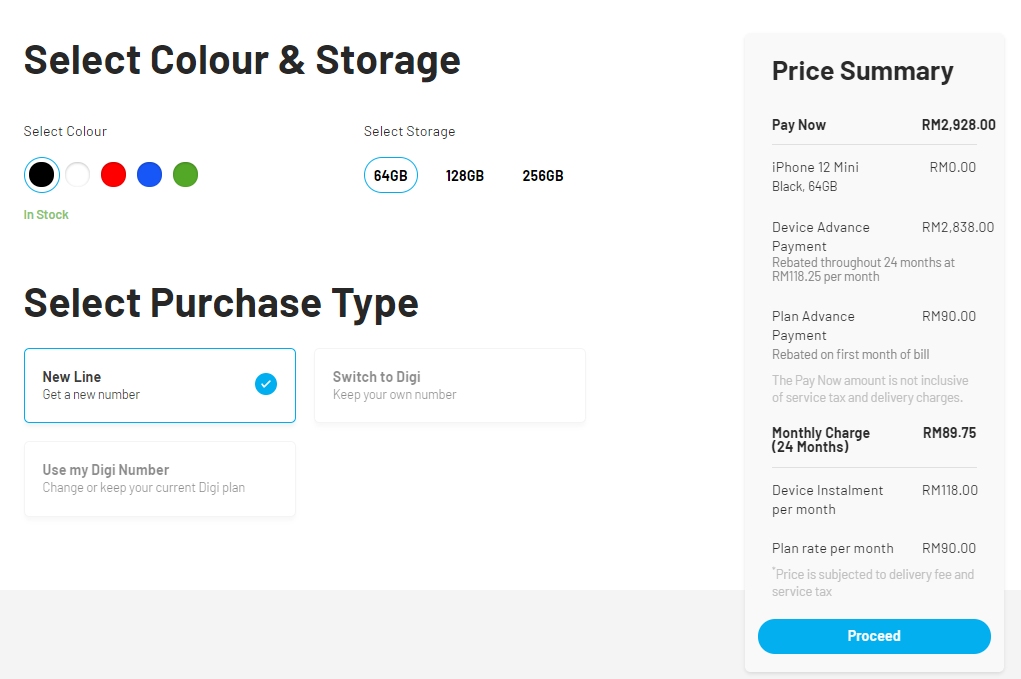
Task: Choose the green colour swatch
Action: [185, 175]
